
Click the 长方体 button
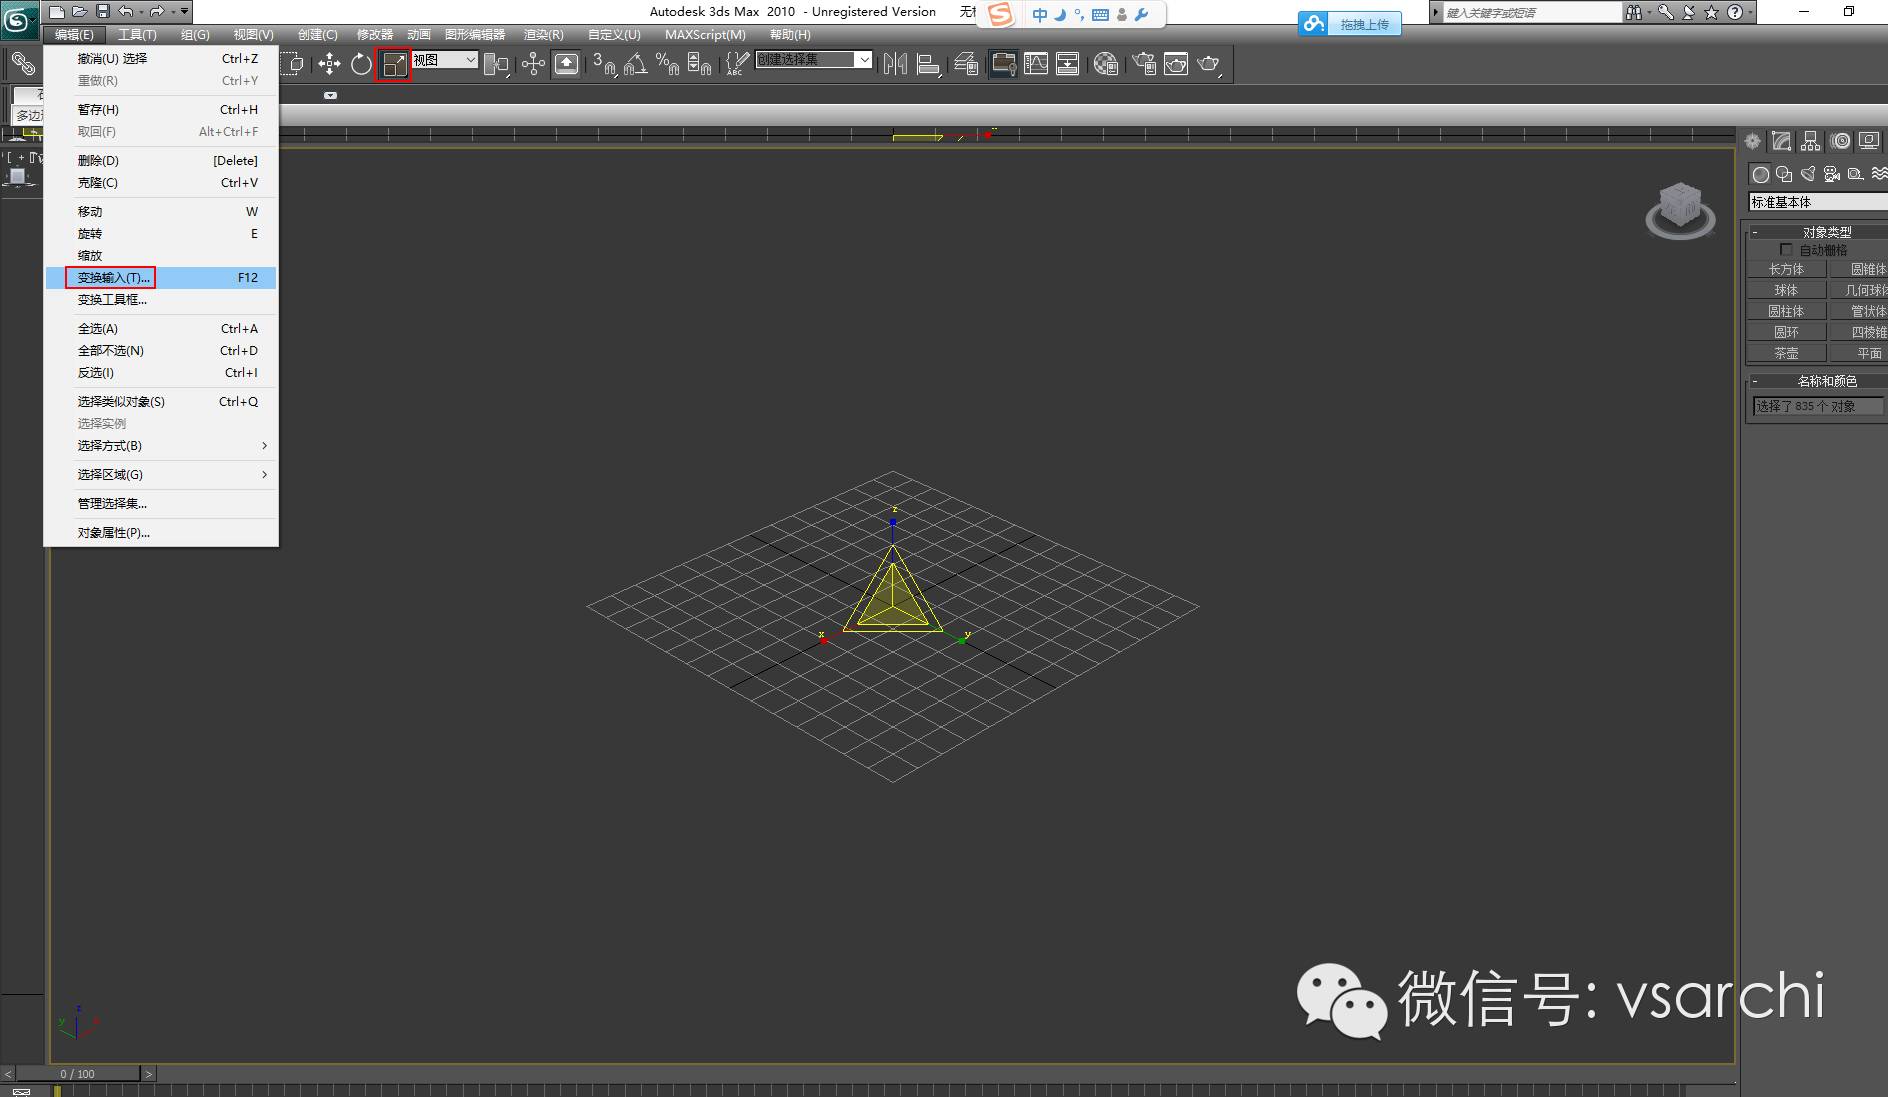pyautogui.click(x=1786, y=269)
